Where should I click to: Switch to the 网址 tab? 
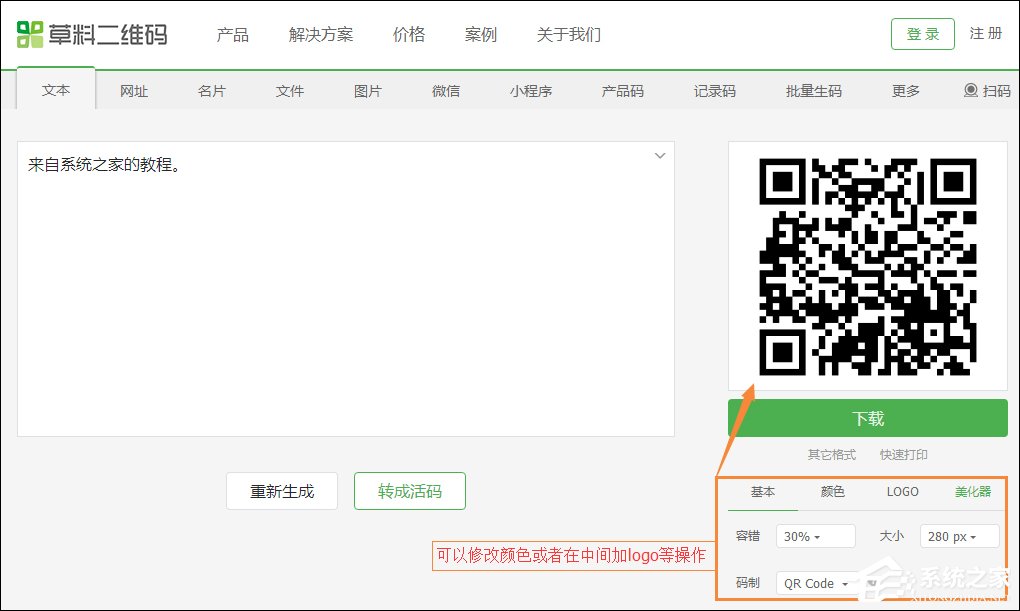(x=134, y=90)
